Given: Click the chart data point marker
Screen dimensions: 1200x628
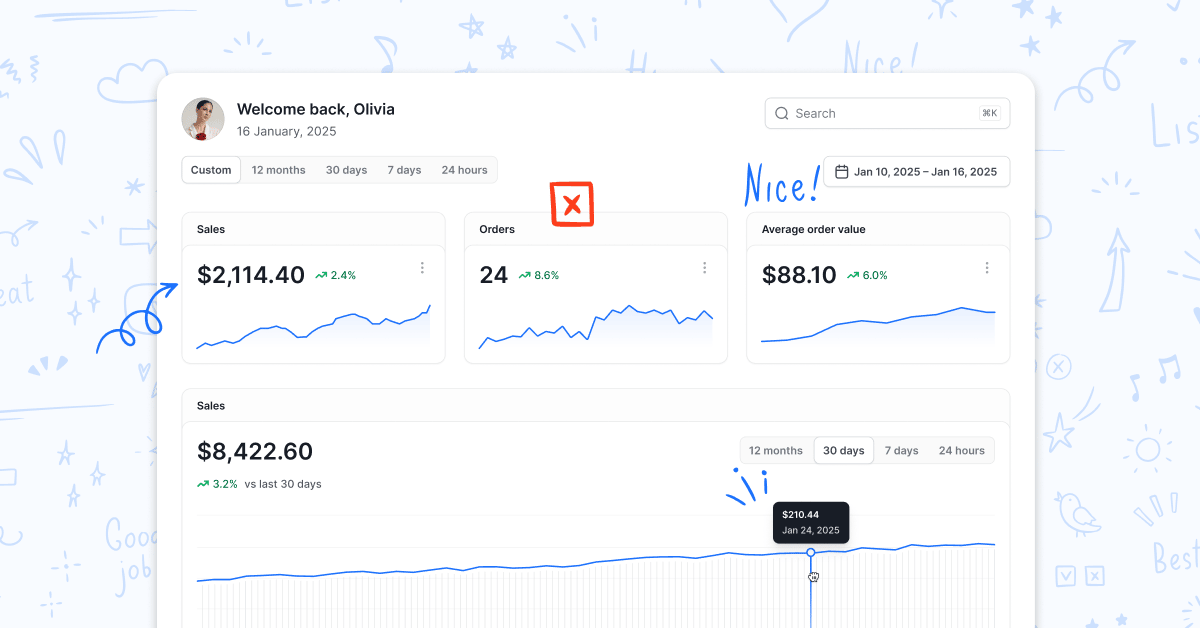Looking at the screenshot, I should coord(811,552).
